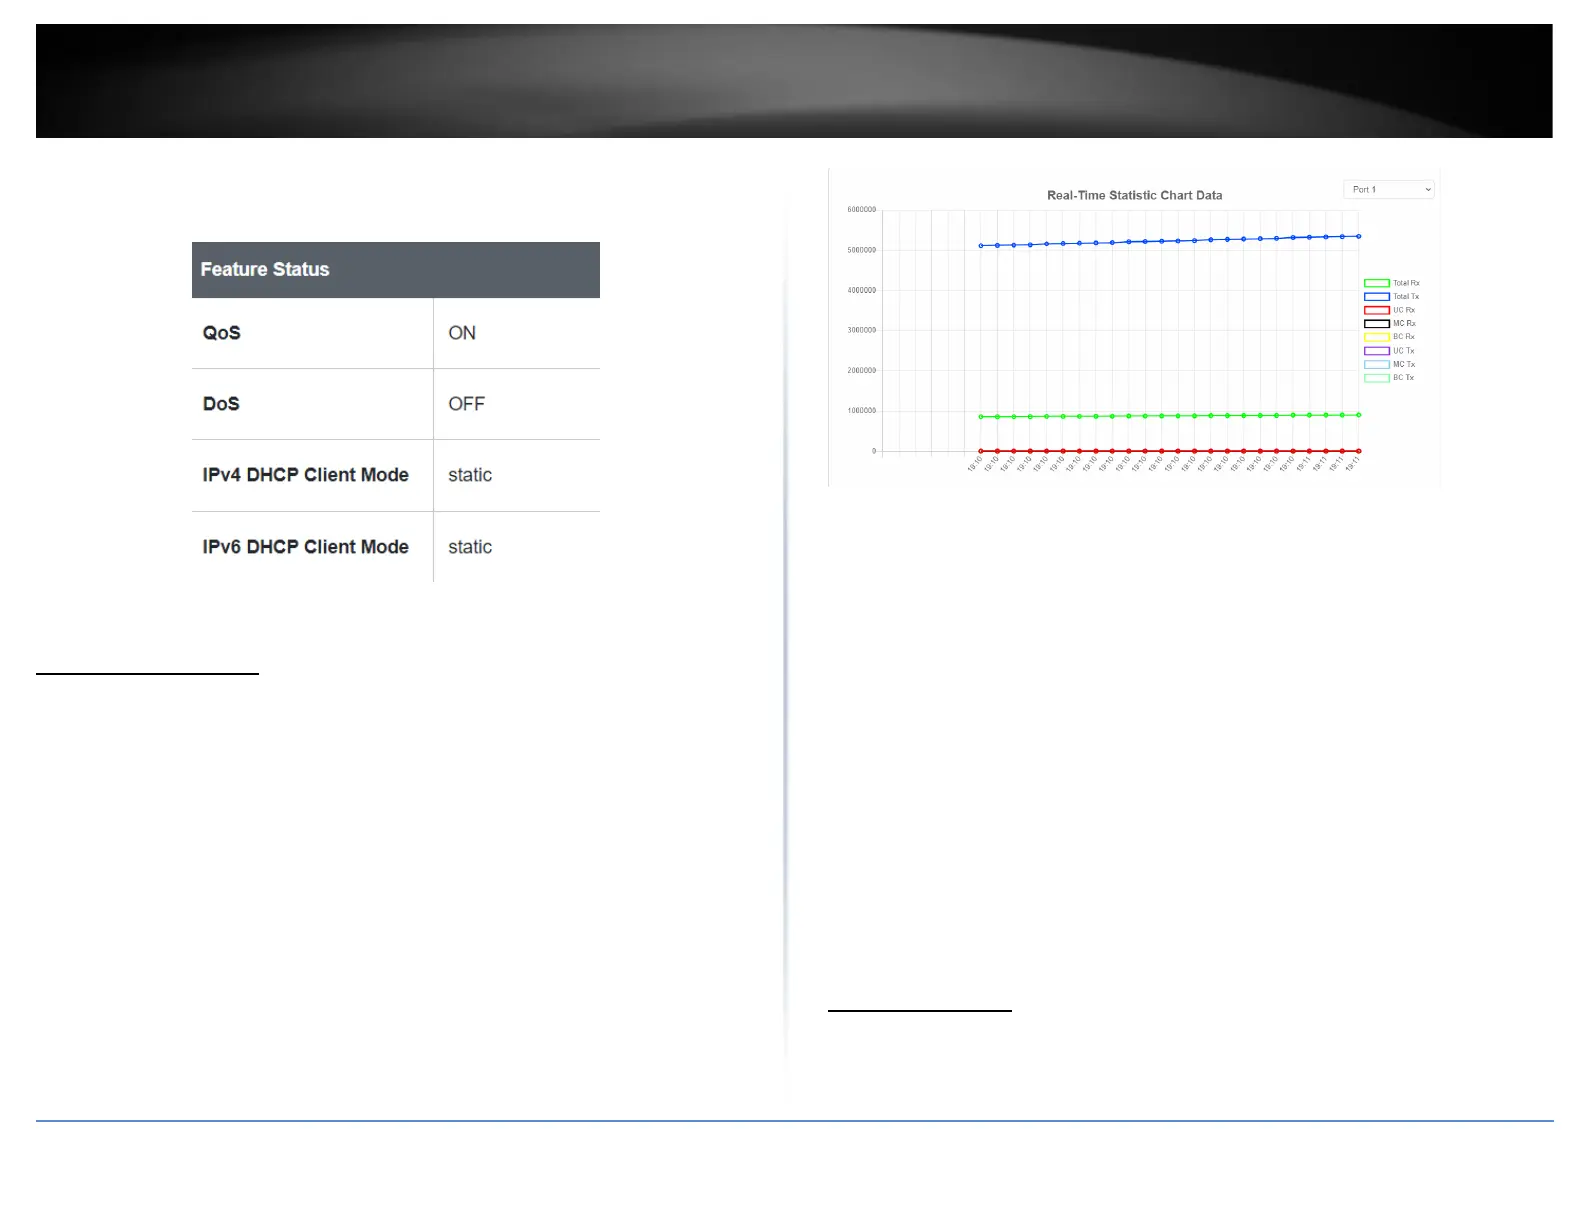
Task: Click the BC Tx legend entry
Action: 1390,378
